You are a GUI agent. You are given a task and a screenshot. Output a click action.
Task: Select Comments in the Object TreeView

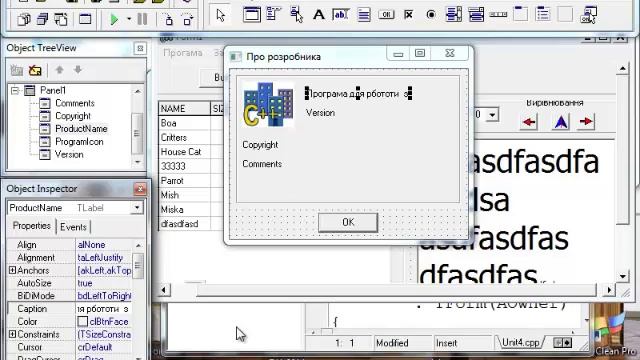click(x=75, y=103)
